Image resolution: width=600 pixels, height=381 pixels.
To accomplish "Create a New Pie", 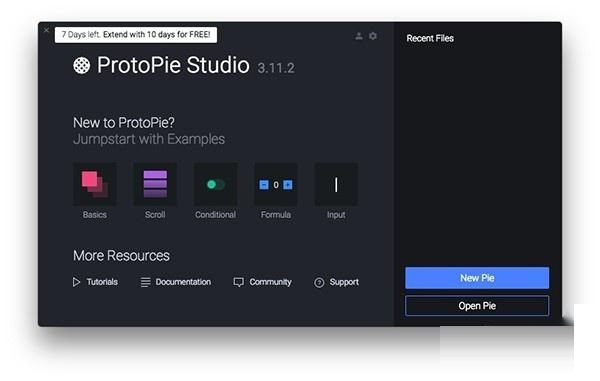I will pyautogui.click(x=477, y=278).
